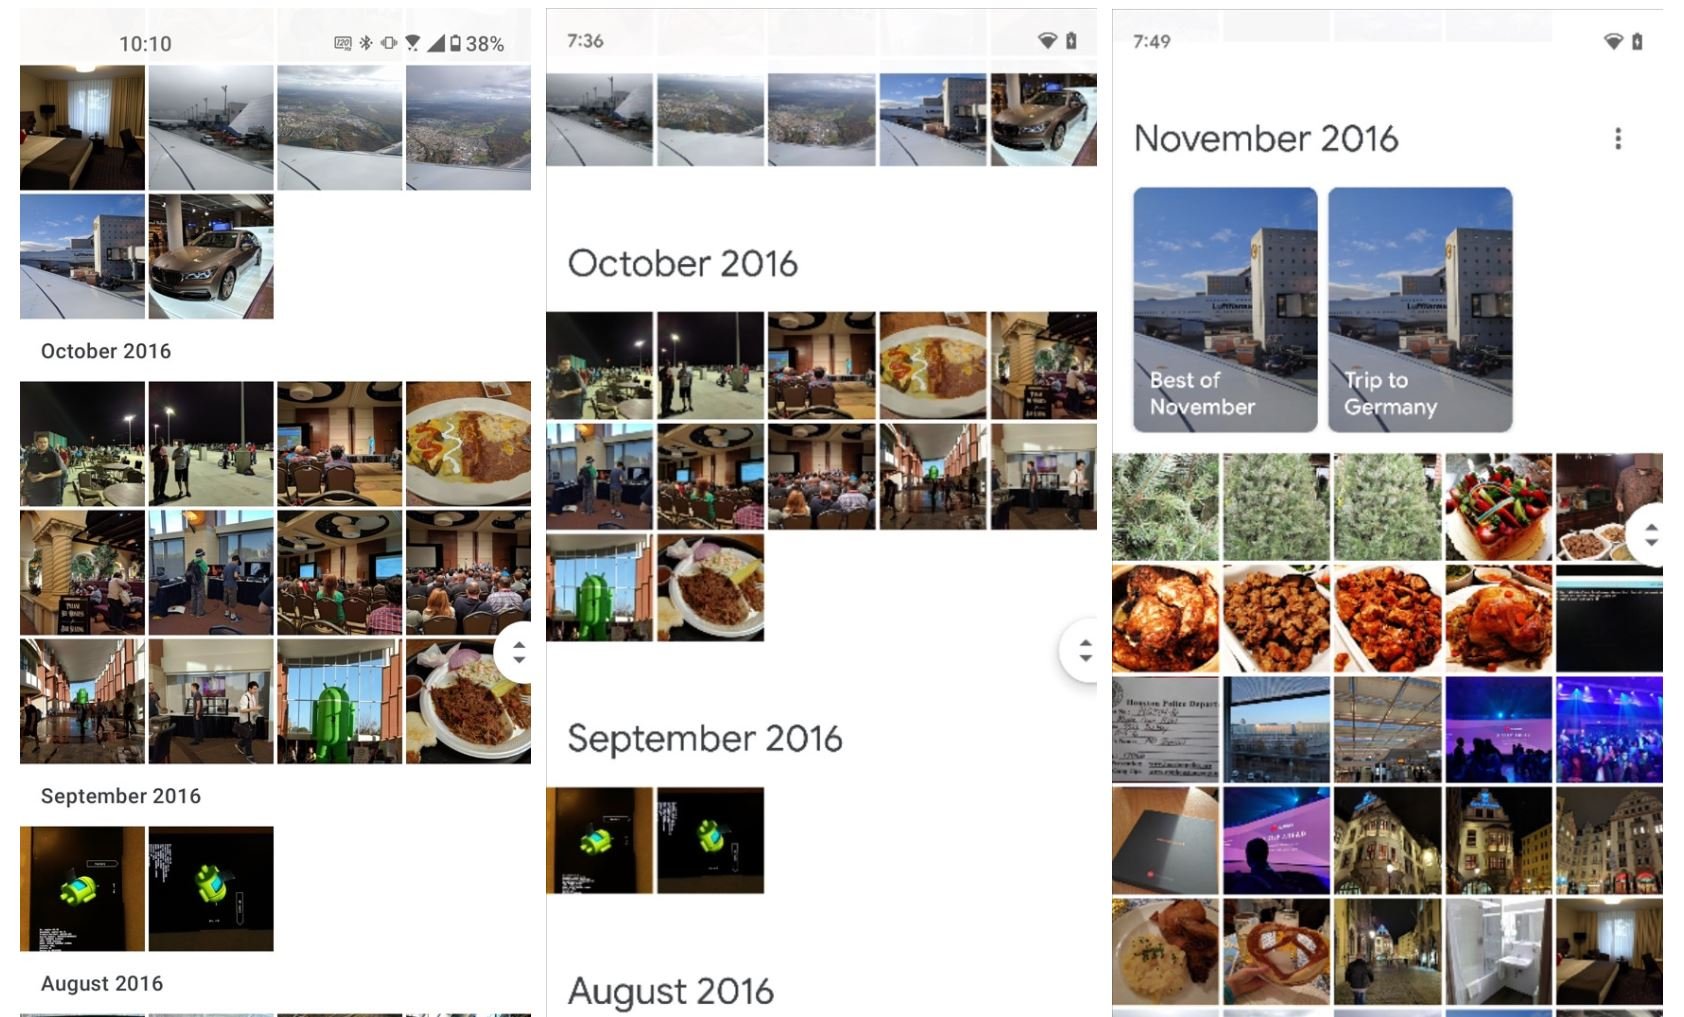Screen dimensions: 1684x1017
Task: Open the three-dot menu beside November 2016
Action: tap(1617, 139)
